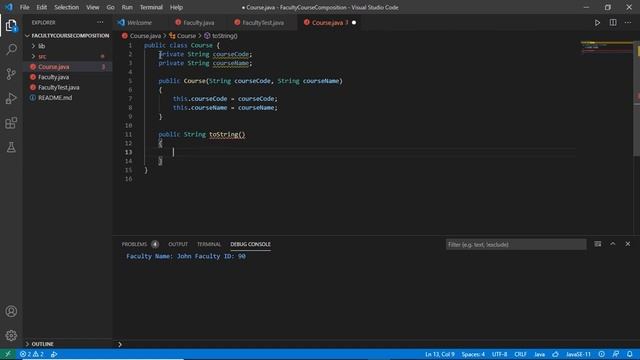Click the editor minimap
The image size is (640, 360).
(607, 47)
